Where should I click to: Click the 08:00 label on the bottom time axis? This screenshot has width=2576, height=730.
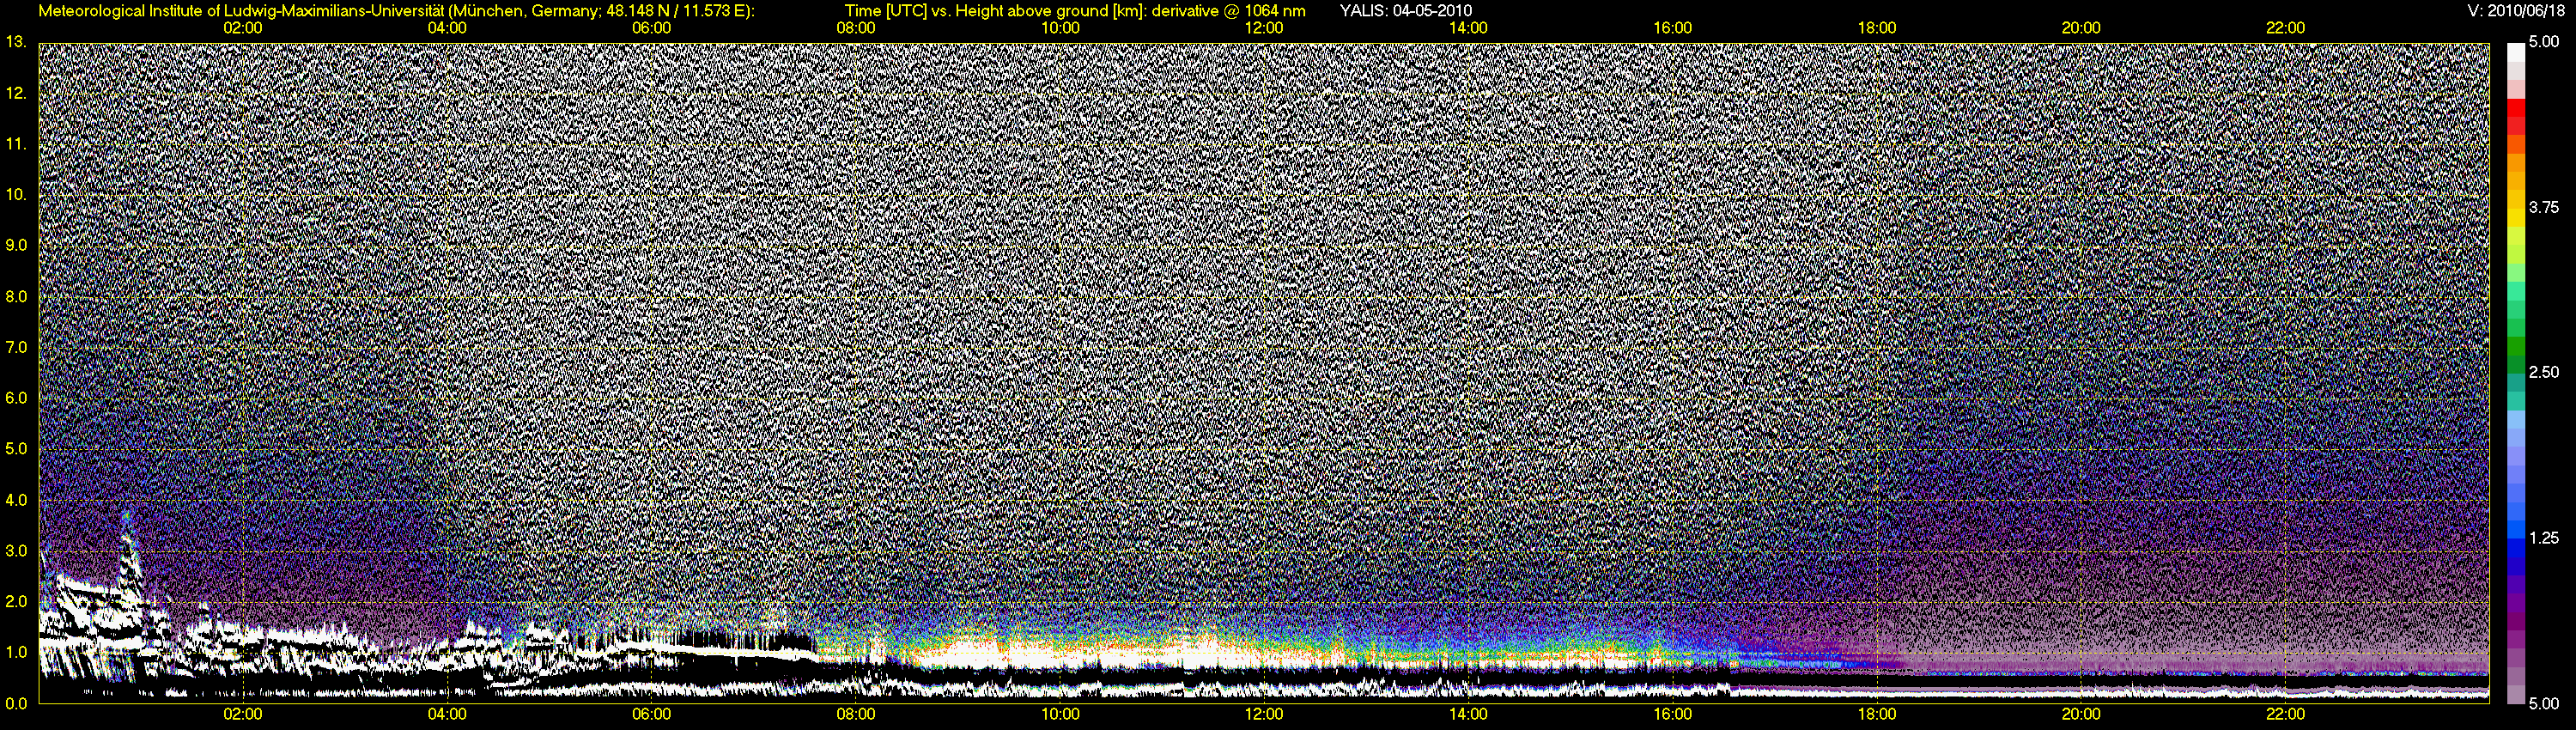(x=856, y=714)
